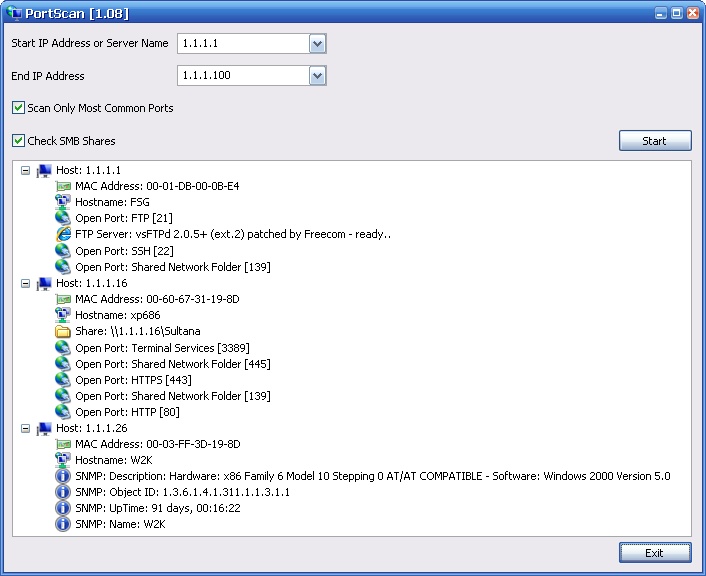706x576 pixels.
Task: Click the Exit button
Action: (x=654, y=553)
